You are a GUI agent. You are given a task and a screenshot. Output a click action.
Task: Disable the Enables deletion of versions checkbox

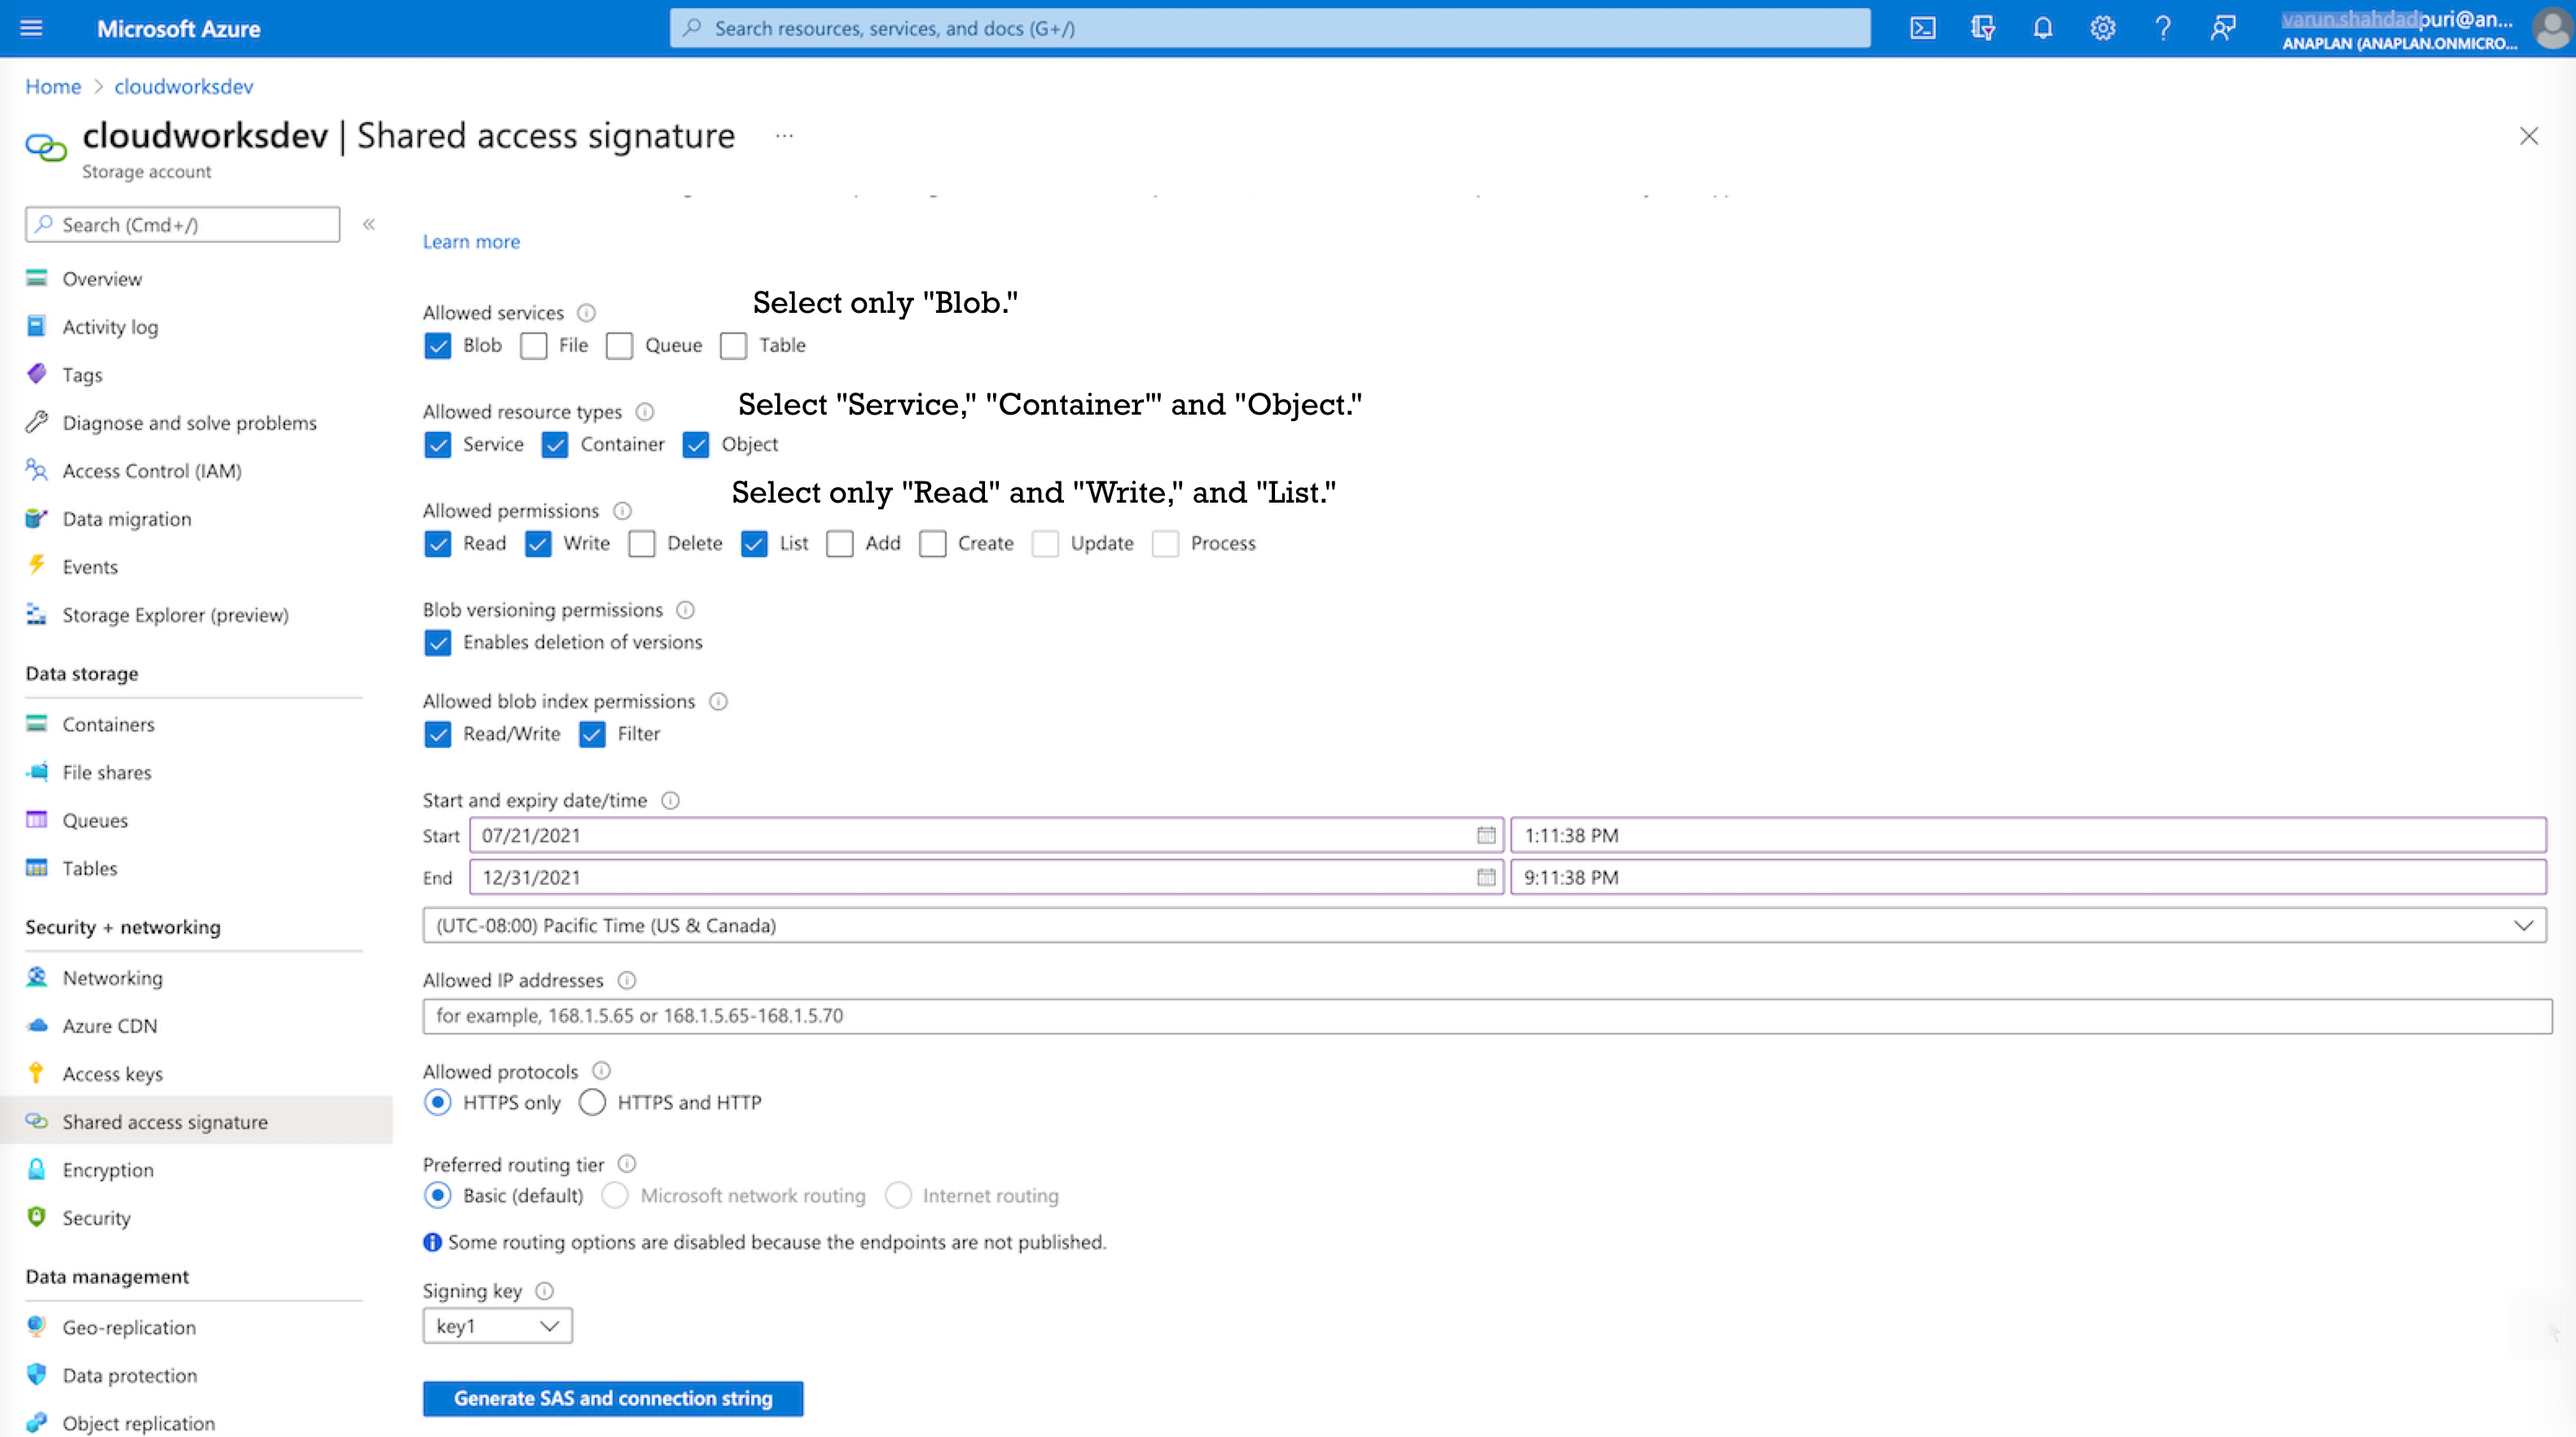pos(438,643)
